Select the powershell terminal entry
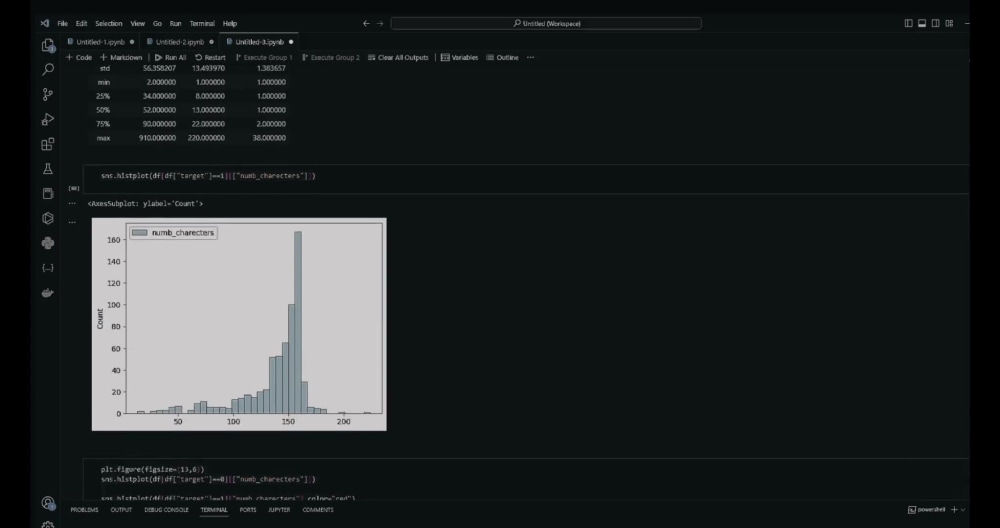This screenshot has height=528, width=1000. tap(927, 510)
